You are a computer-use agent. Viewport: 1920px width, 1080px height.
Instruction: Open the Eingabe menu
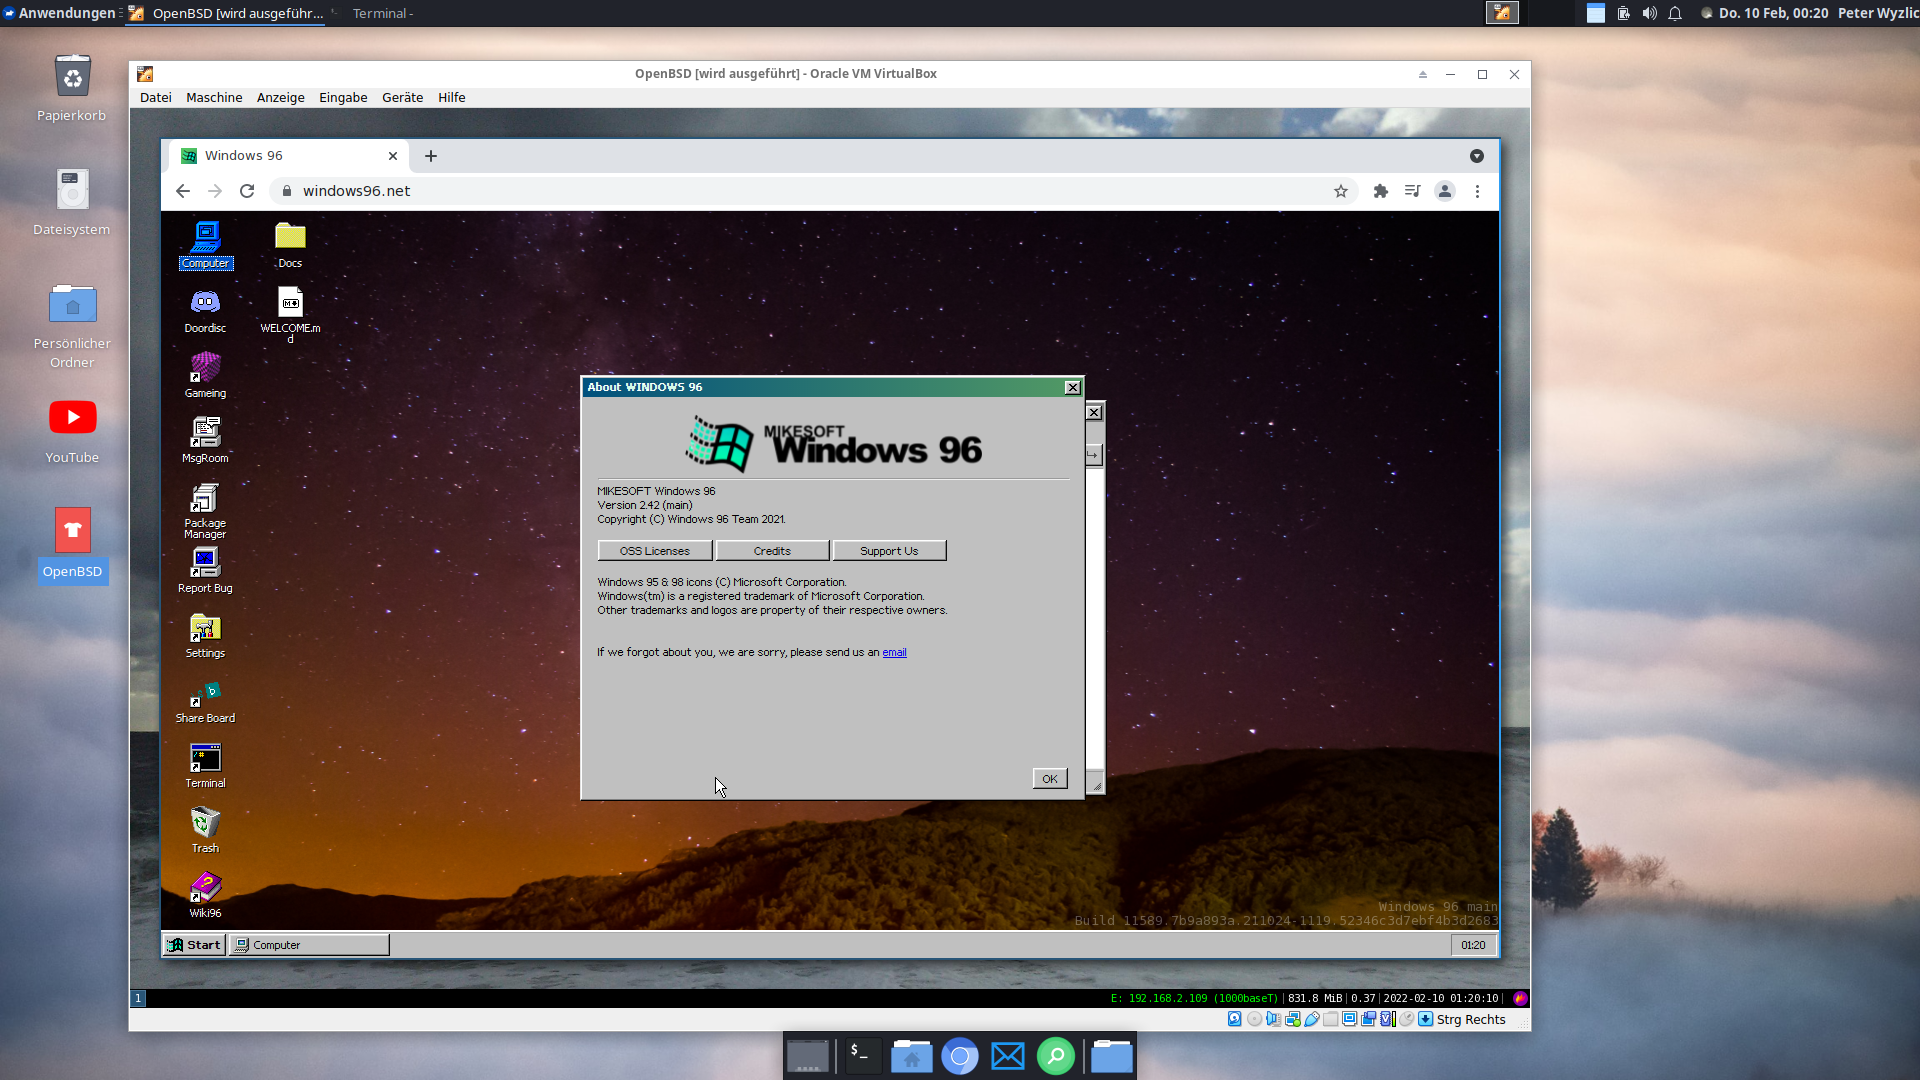343,97
